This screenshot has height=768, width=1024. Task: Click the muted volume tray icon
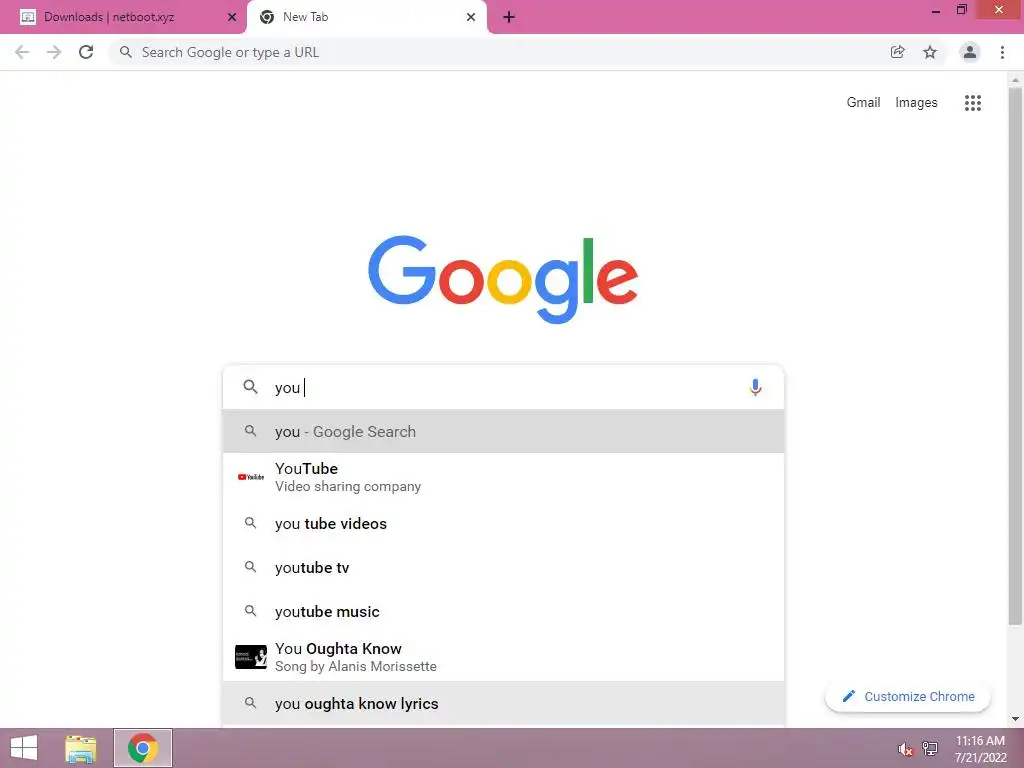(x=905, y=750)
